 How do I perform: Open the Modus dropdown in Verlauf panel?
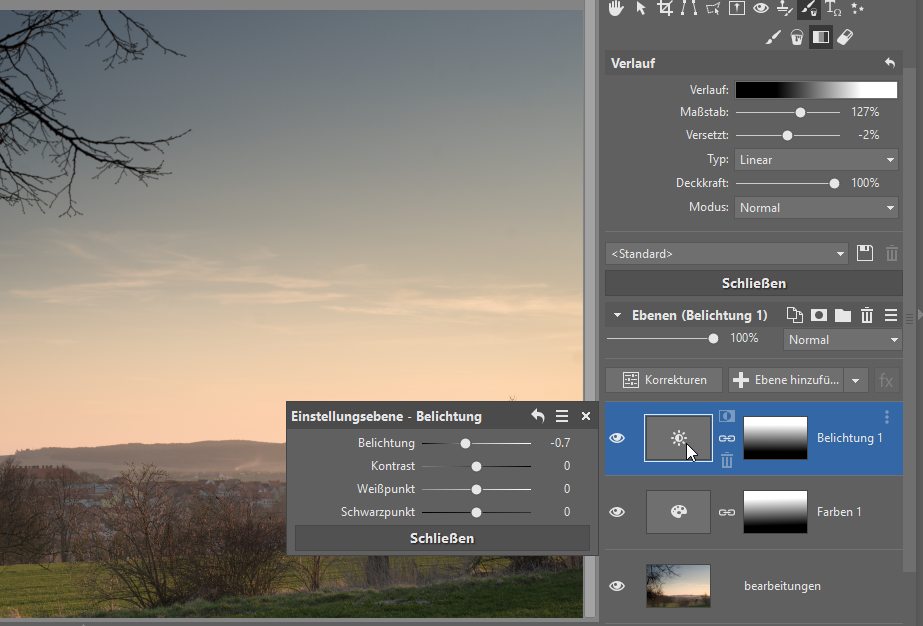coord(816,208)
